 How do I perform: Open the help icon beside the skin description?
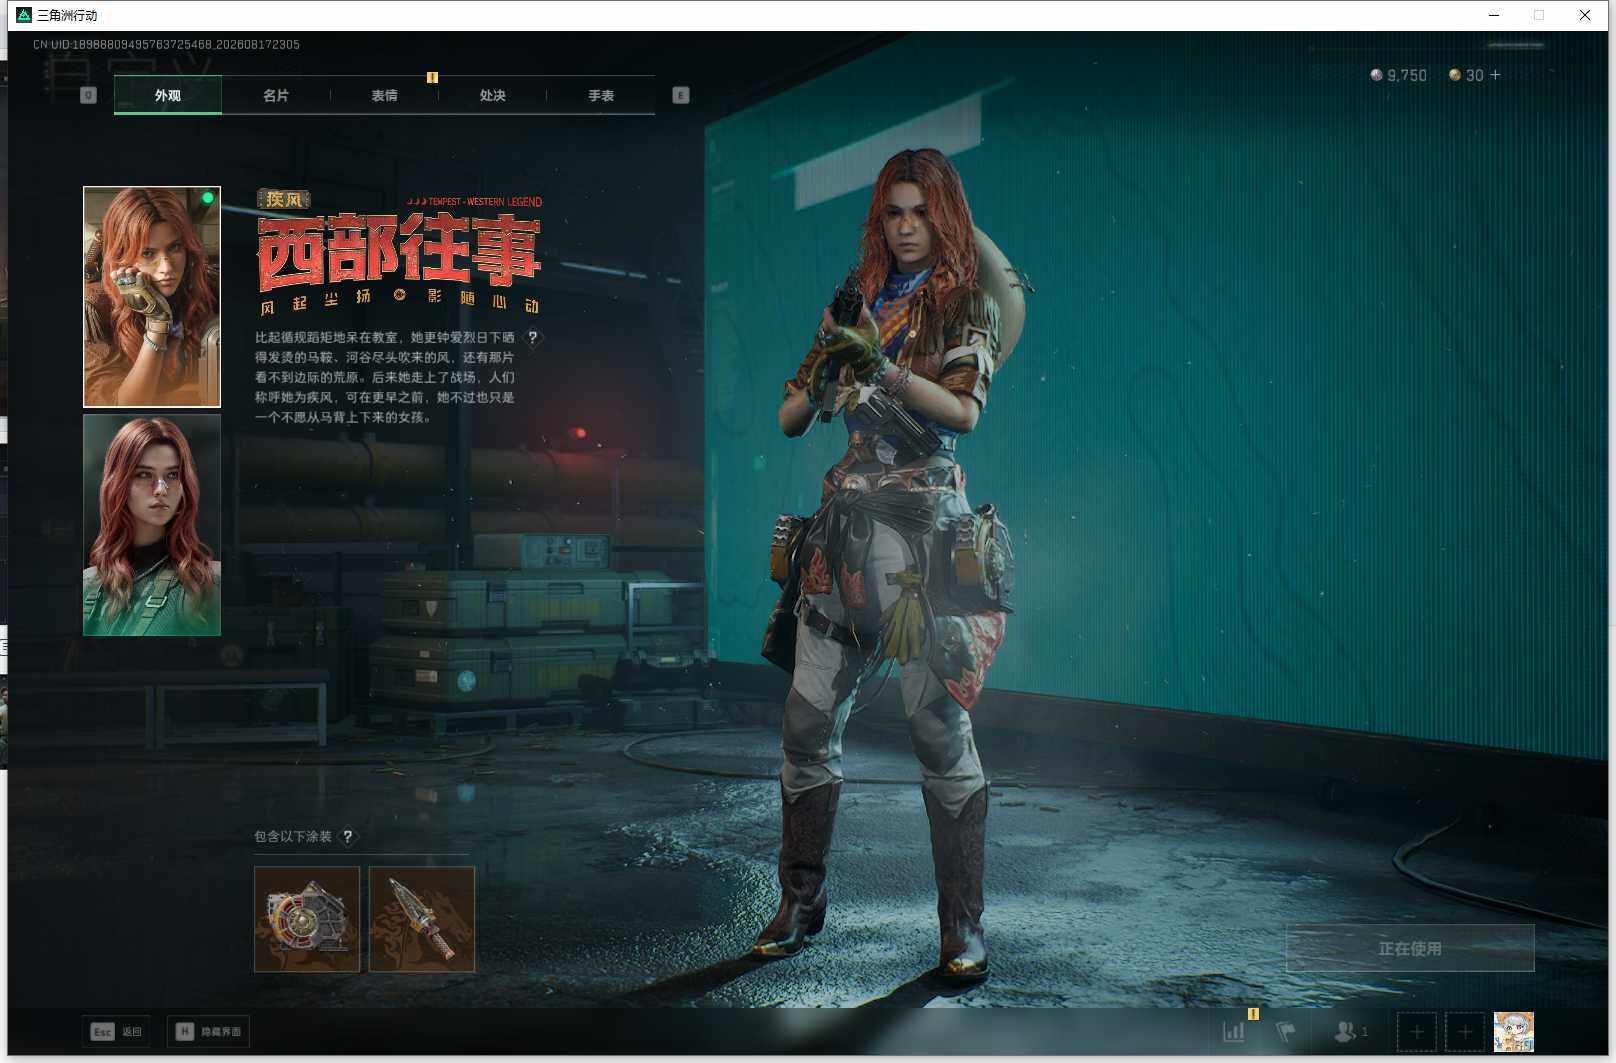533,337
